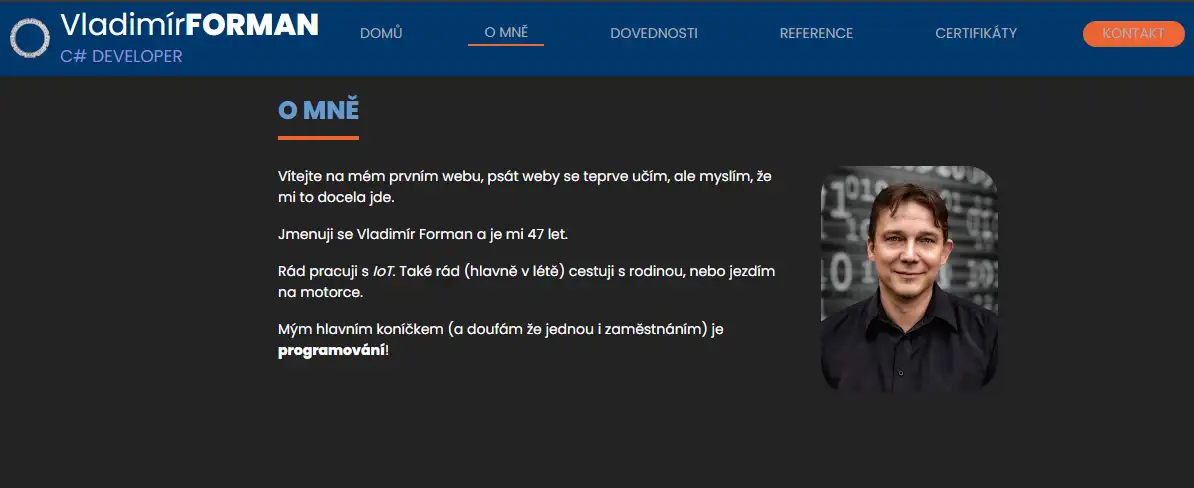Click the bold FORMAN surname in header

[x=252, y=25]
